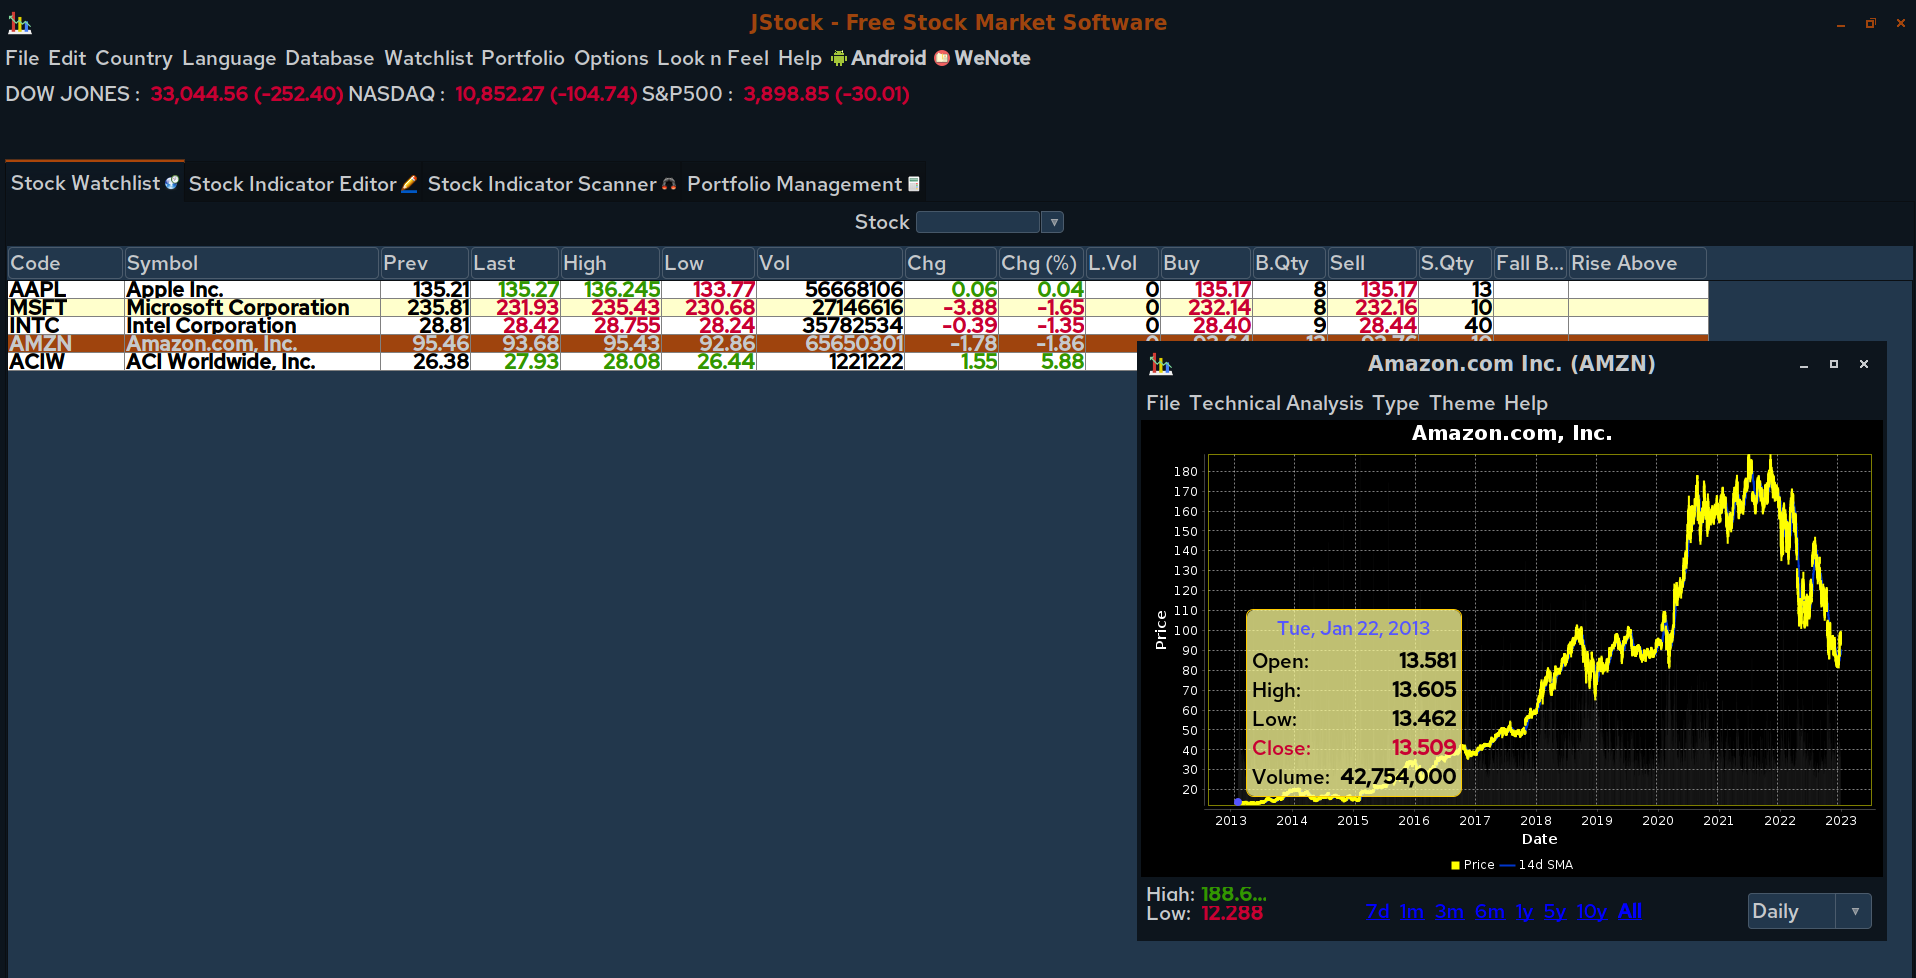Sort by the Code column header
The height and width of the screenshot is (978, 1916).
[x=65, y=263]
